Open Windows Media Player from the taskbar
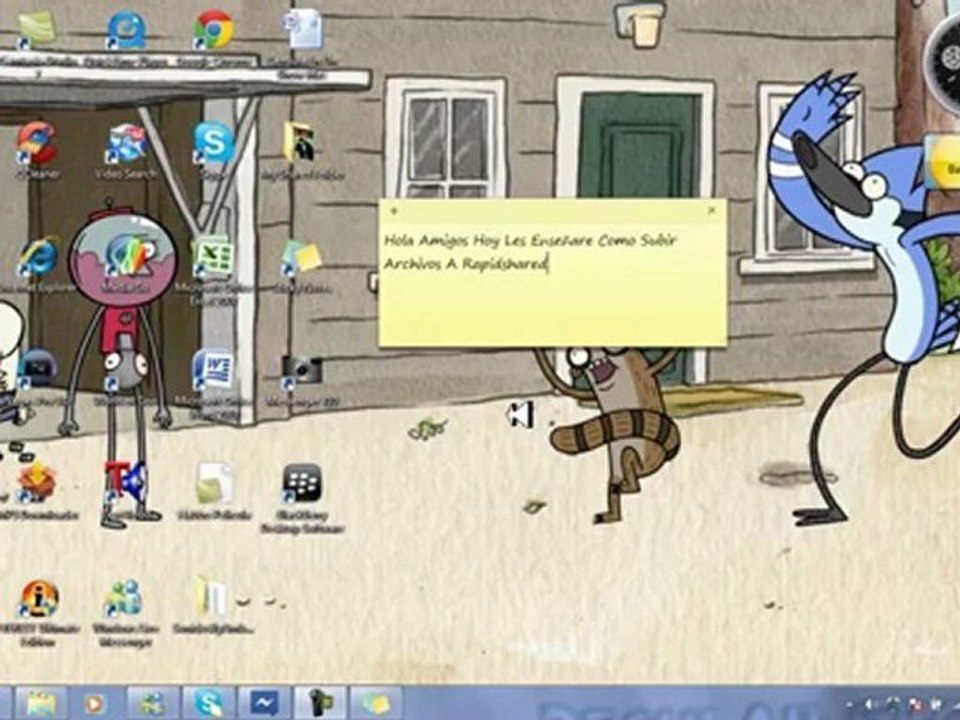 tap(93, 704)
